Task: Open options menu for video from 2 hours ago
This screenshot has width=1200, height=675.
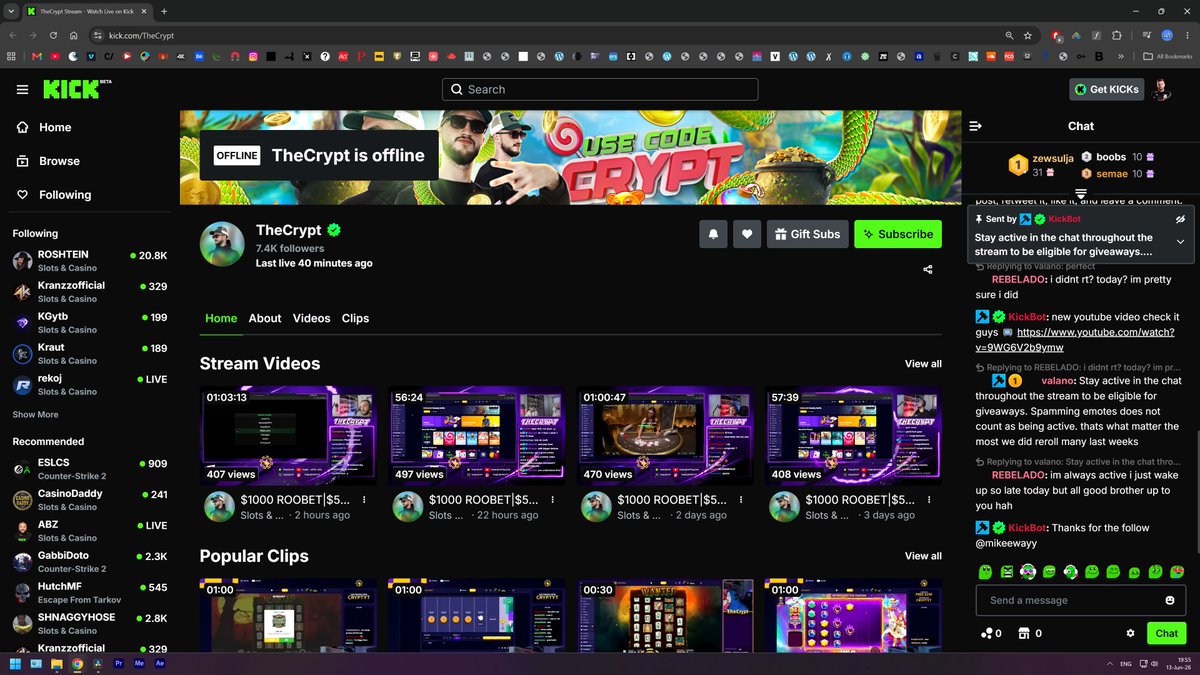Action: tap(364, 500)
